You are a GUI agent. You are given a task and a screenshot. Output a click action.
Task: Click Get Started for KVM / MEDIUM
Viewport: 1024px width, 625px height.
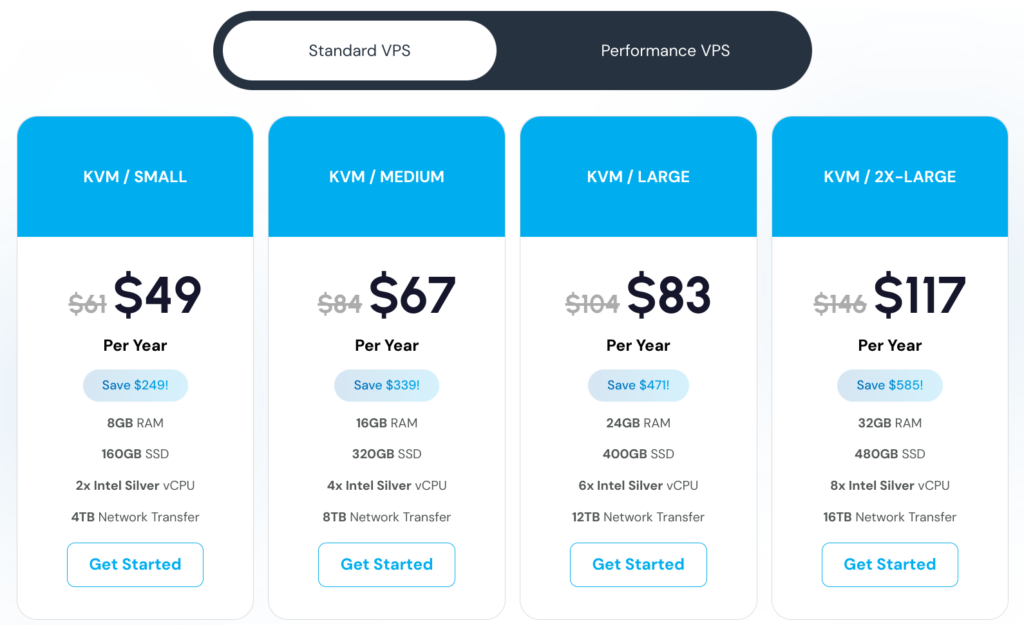point(387,564)
